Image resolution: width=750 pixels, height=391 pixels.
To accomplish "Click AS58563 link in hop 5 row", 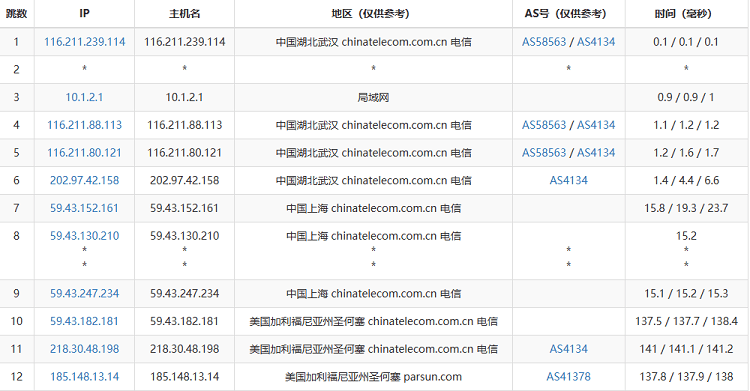I will tap(544, 153).
